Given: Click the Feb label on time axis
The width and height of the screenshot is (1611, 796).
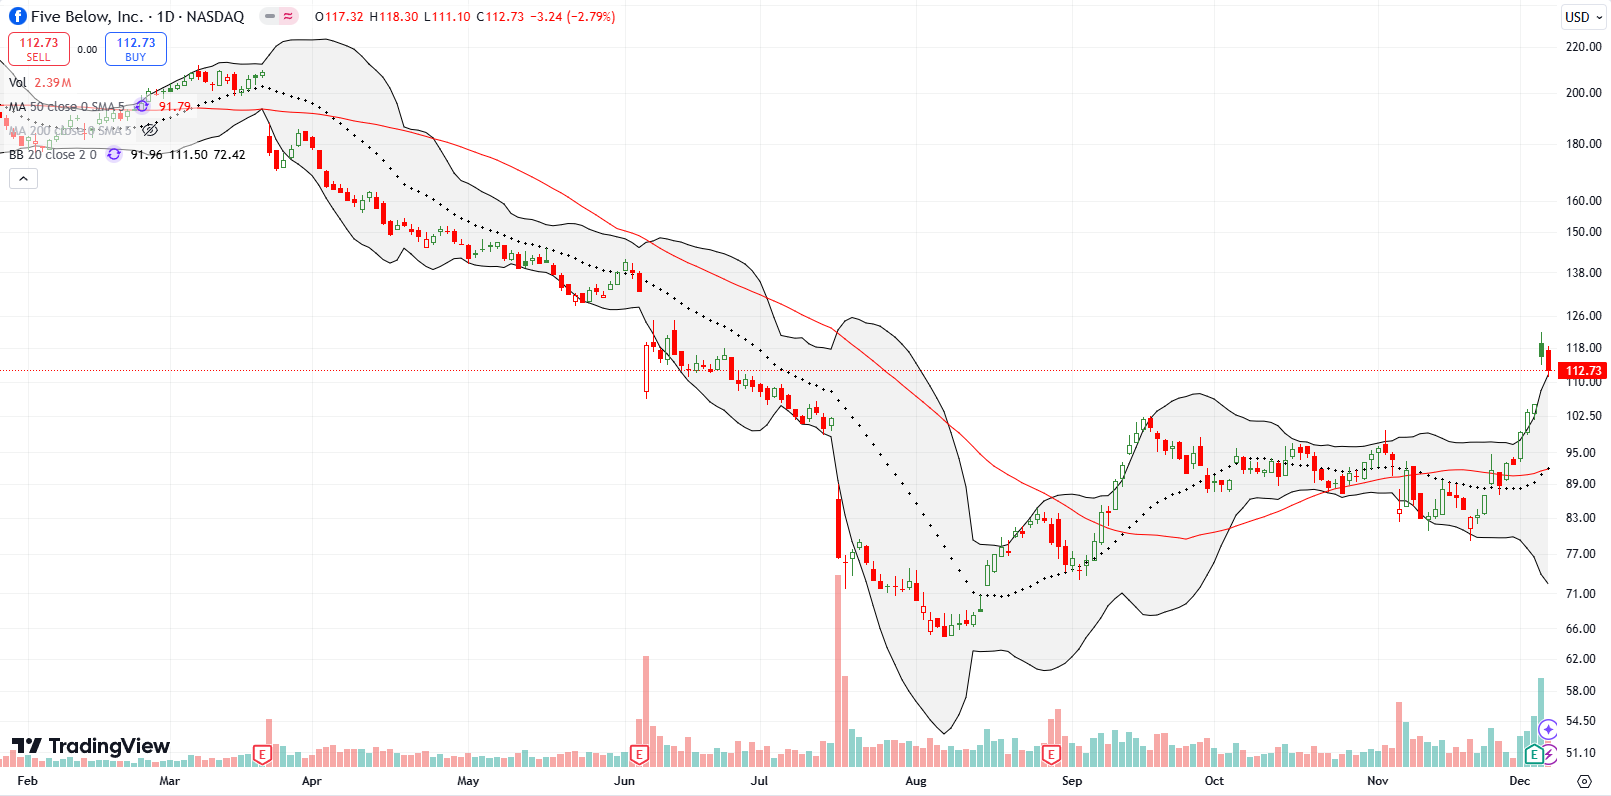Looking at the screenshot, I should point(28,781).
